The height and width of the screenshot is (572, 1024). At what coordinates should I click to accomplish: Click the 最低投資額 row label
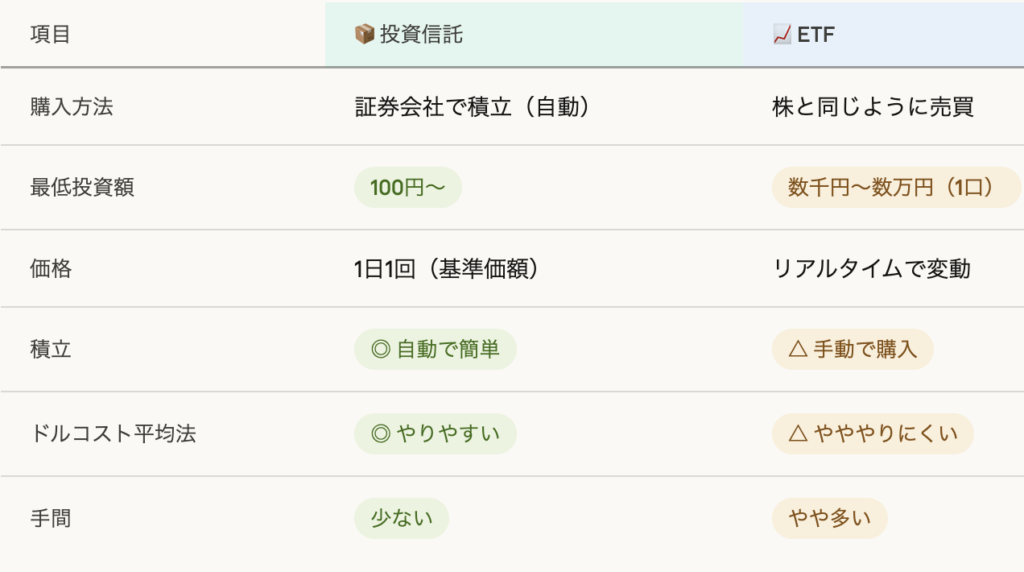click(x=82, y=188)
